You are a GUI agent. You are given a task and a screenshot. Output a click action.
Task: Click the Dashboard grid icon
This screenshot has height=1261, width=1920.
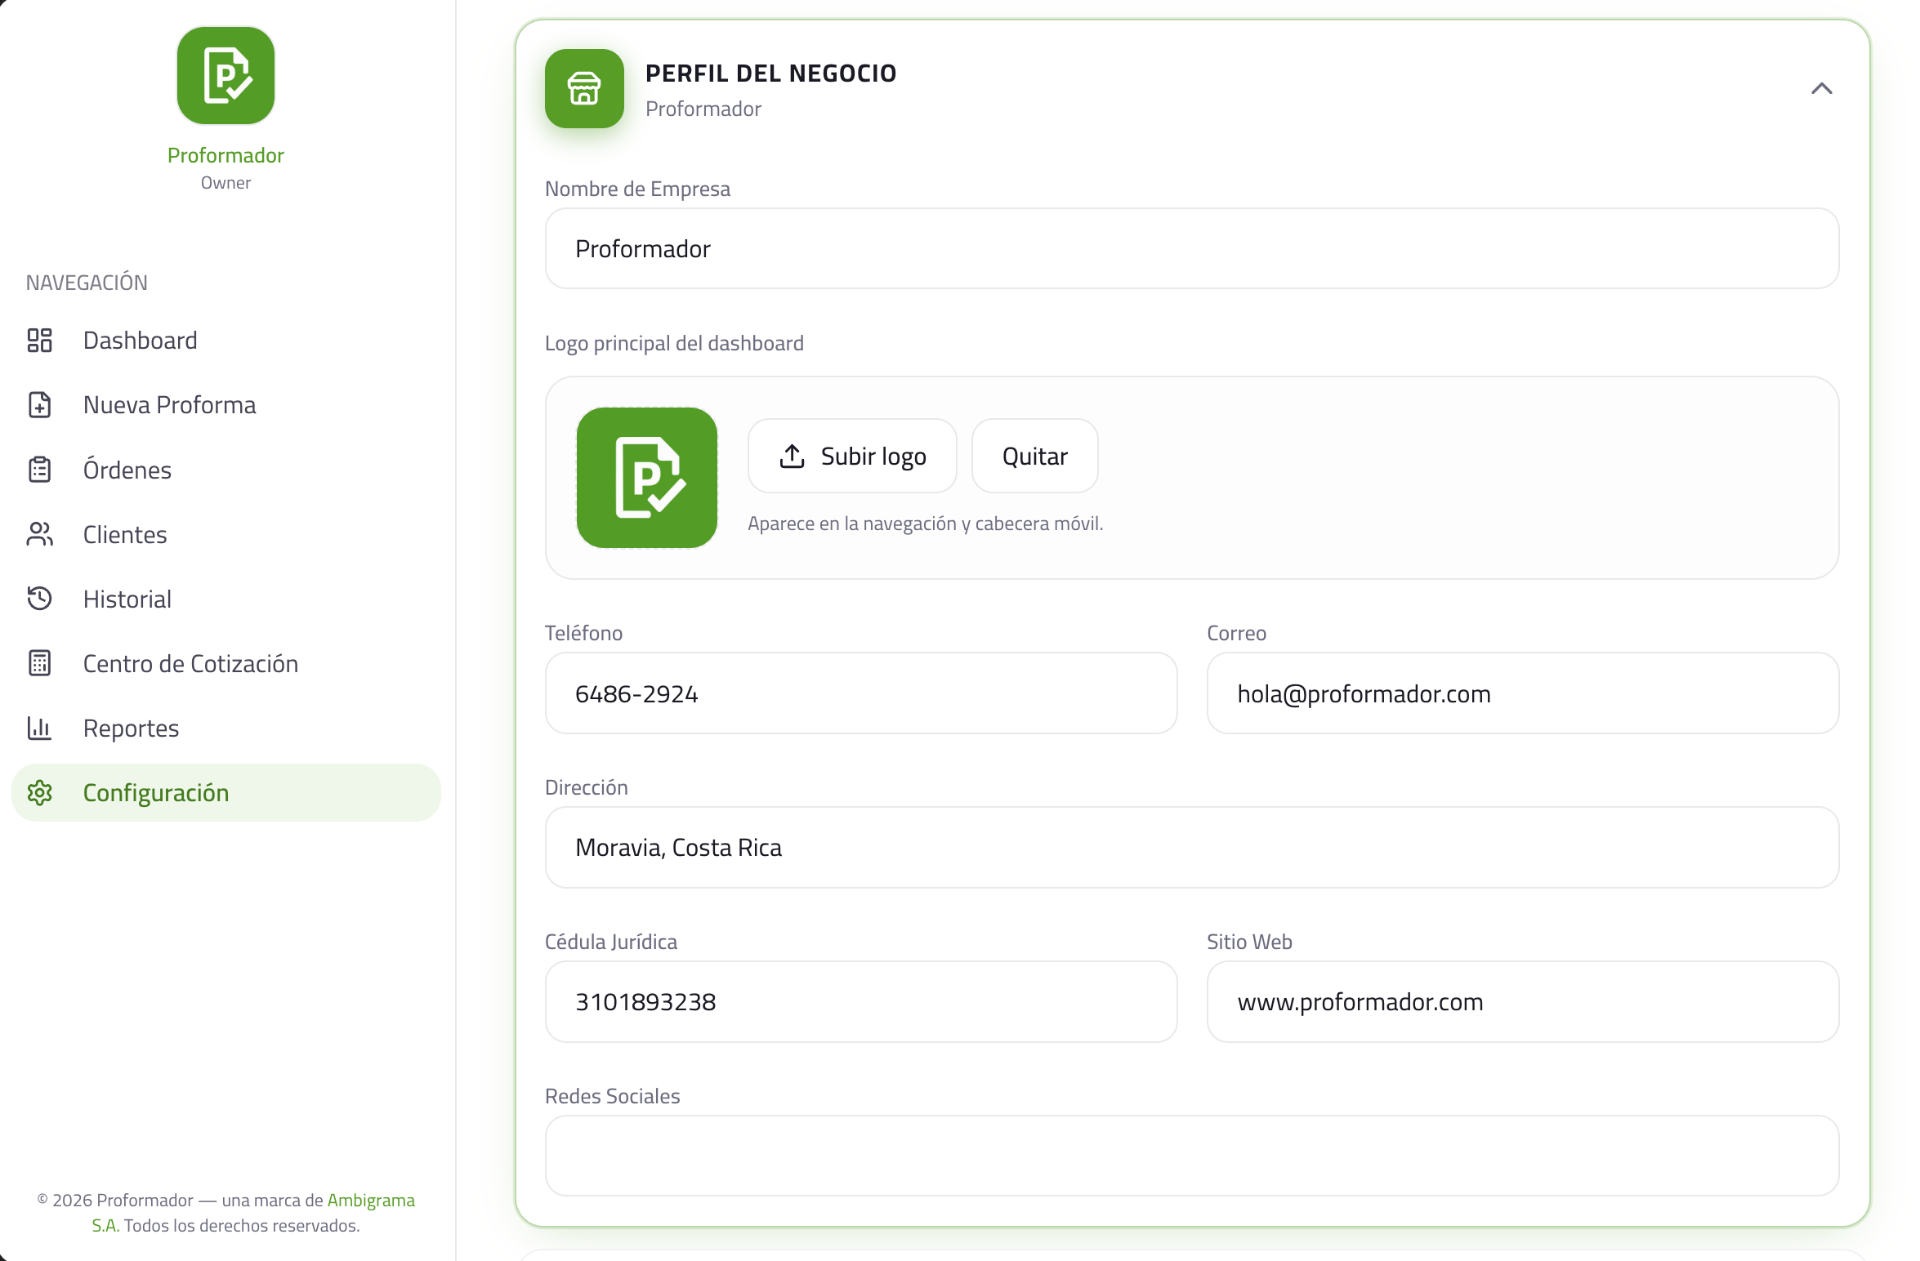point(40,341)
